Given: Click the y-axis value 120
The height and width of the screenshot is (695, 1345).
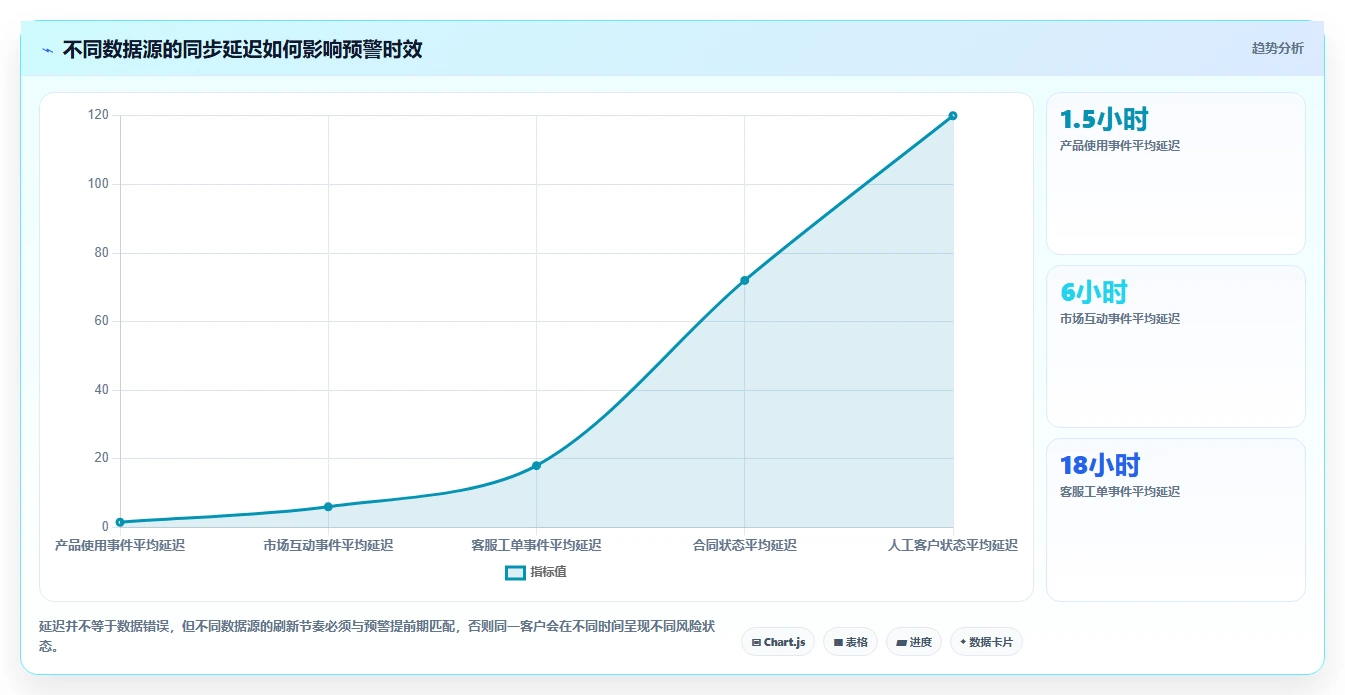Looking at the screenshot, I should click(x=98, y=115).
